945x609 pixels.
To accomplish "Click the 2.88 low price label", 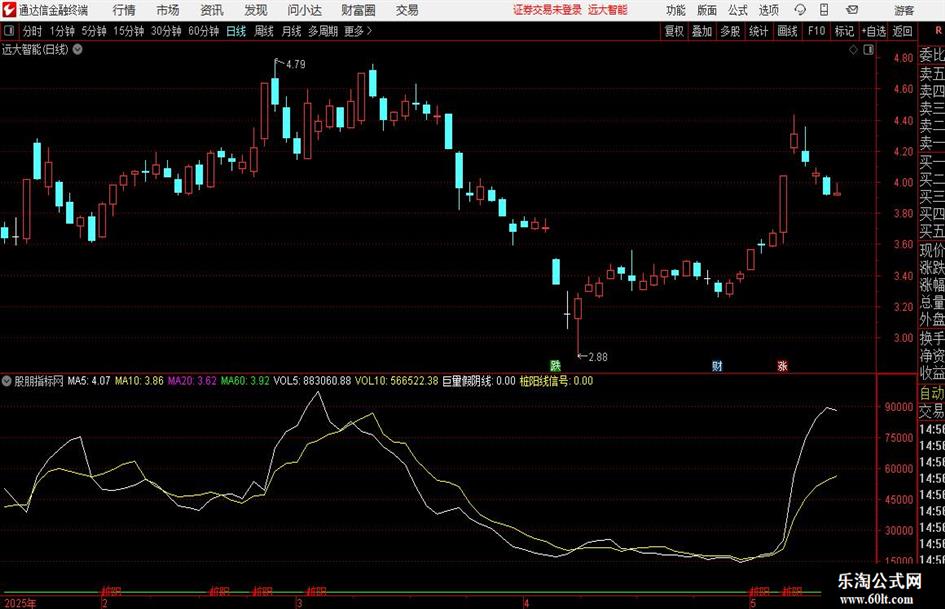I will tap(598, 357).
